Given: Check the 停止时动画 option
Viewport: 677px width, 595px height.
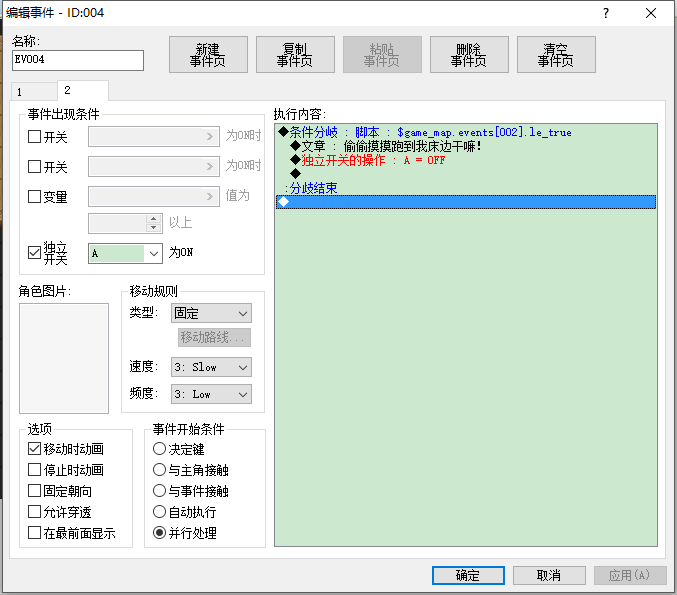Looking at the screenshot, I should 34,470.
